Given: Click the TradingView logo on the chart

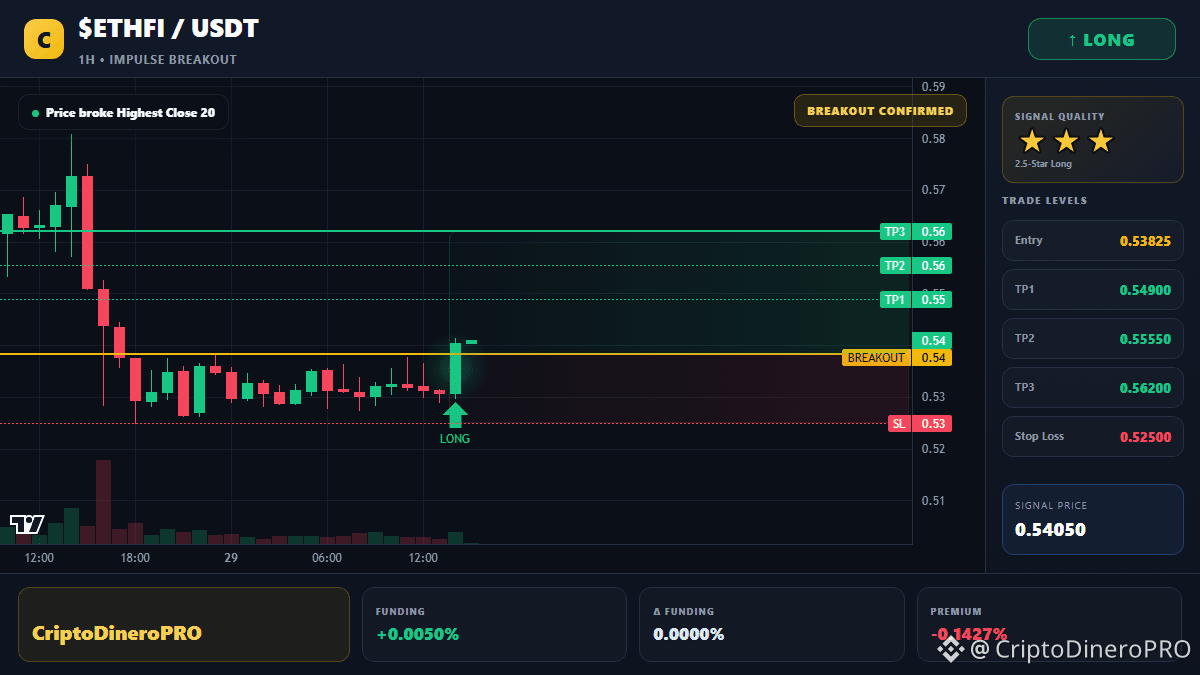Looking at the screenshot, I should coord(27,524).
